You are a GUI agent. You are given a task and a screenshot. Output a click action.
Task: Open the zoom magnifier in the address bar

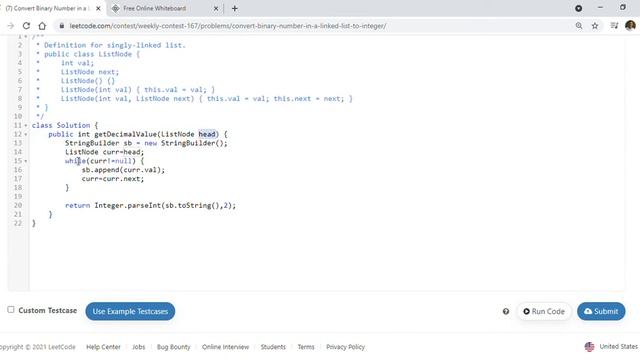579,26
